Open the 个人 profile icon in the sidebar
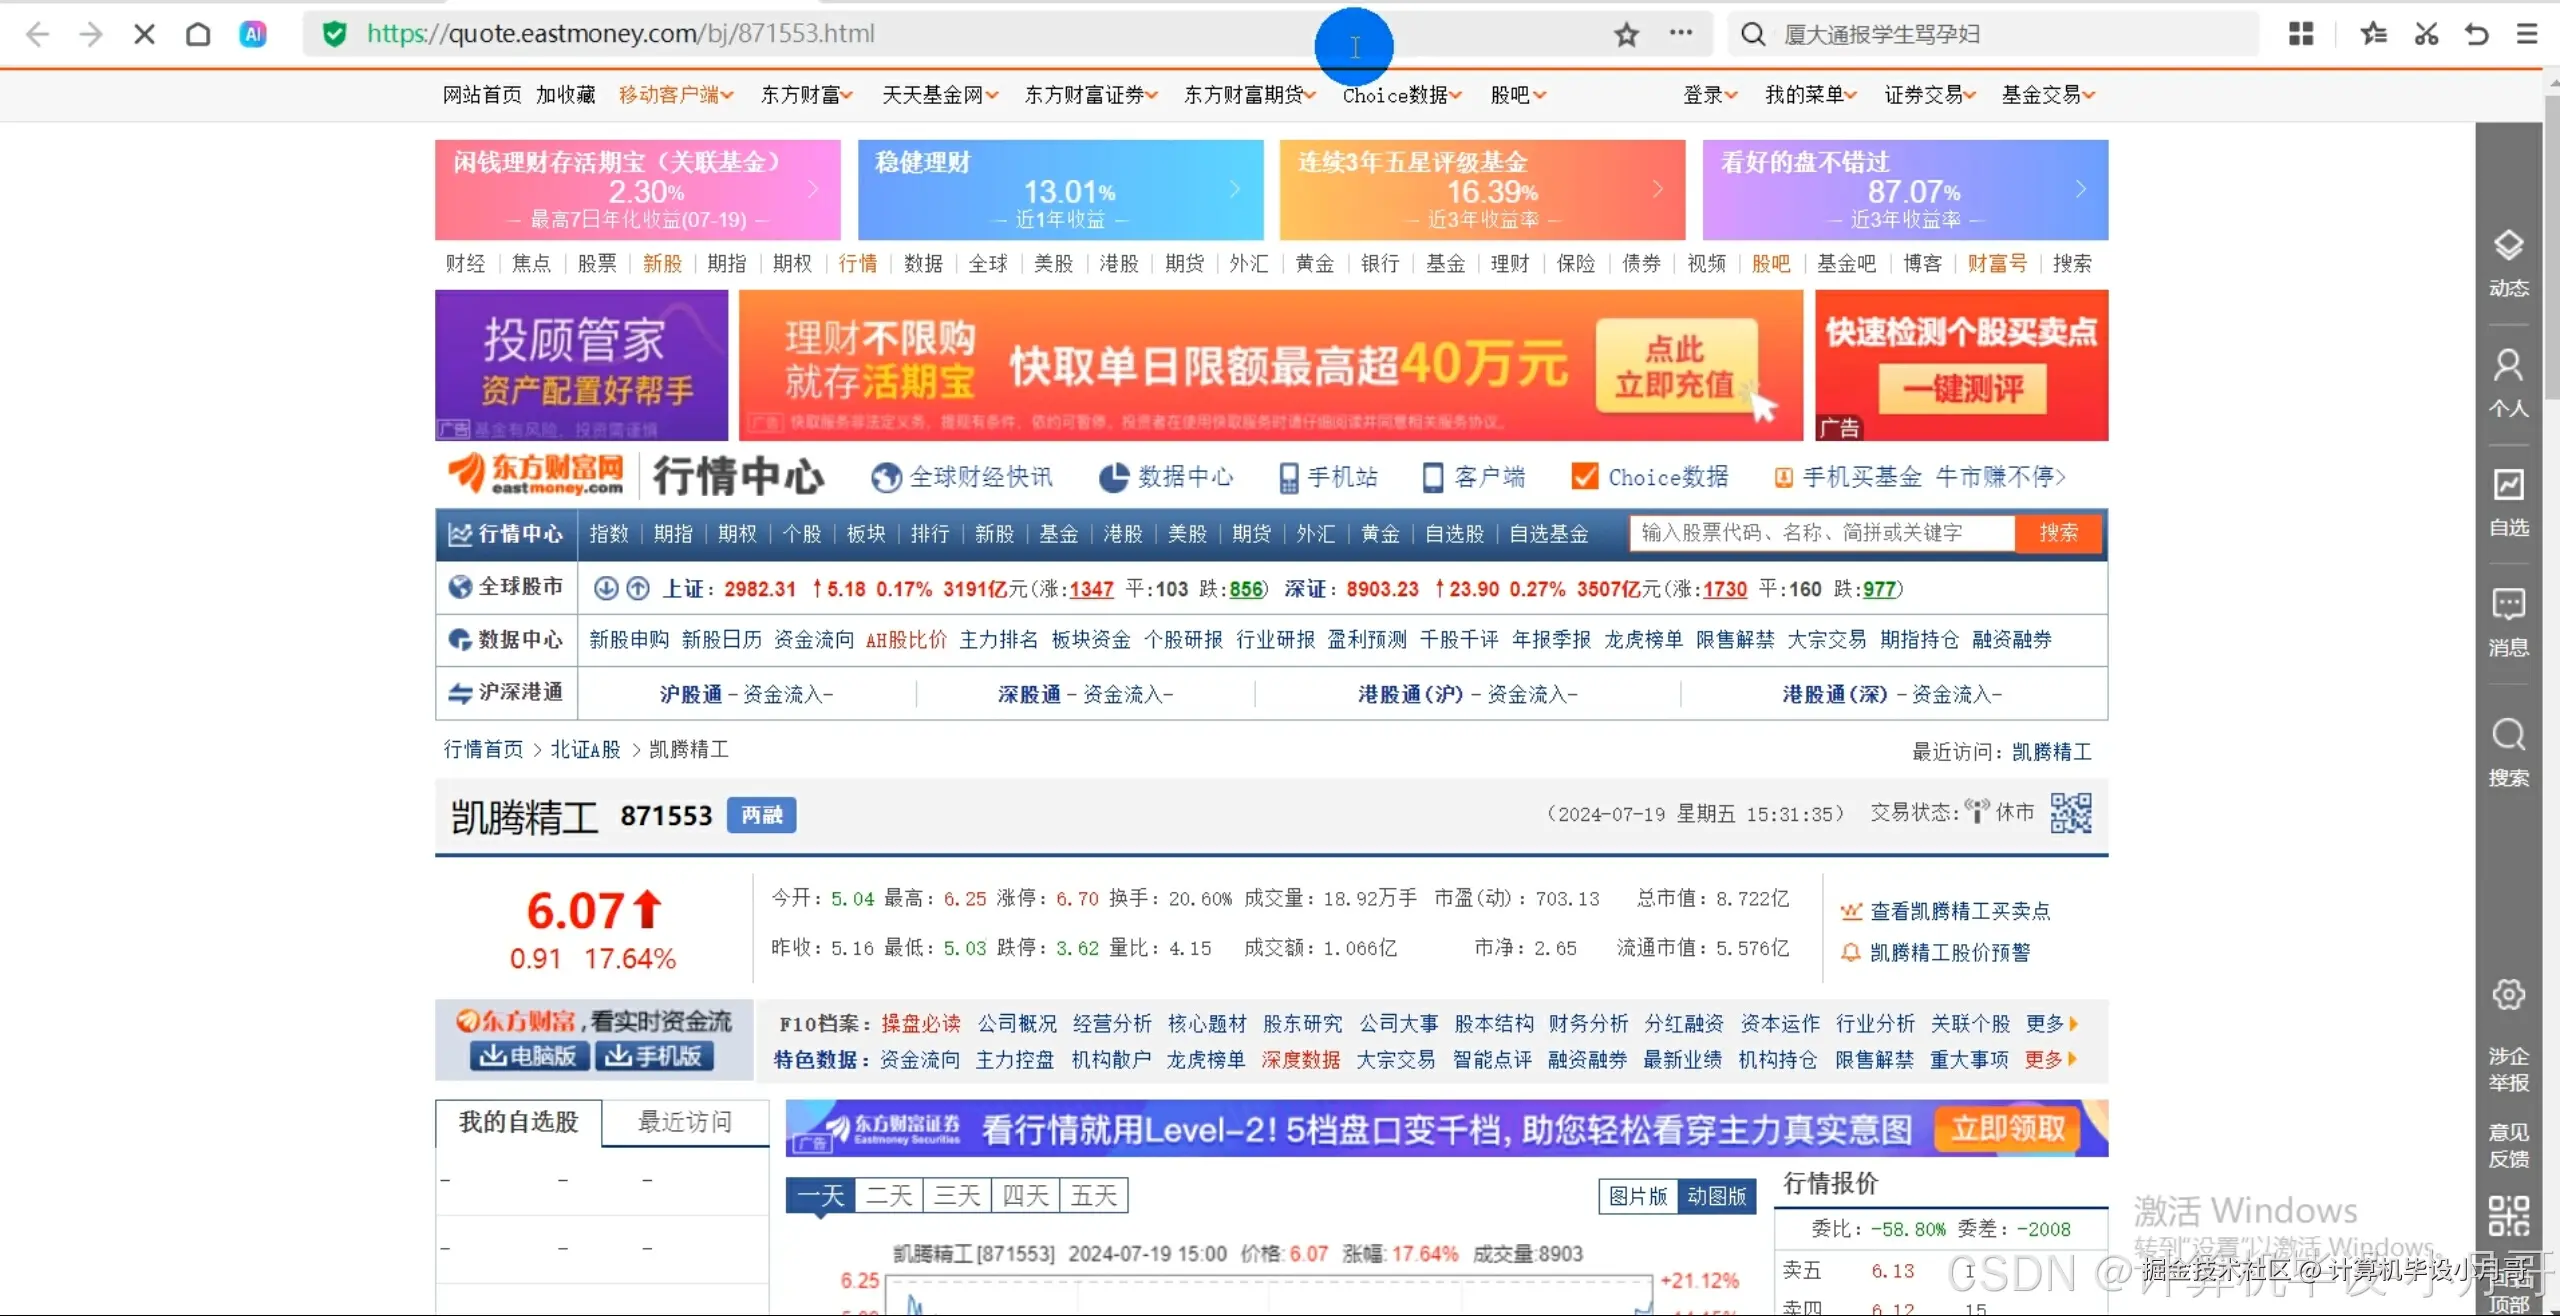This screenshot has height=1316, width=2560. tap(2508, 382)
